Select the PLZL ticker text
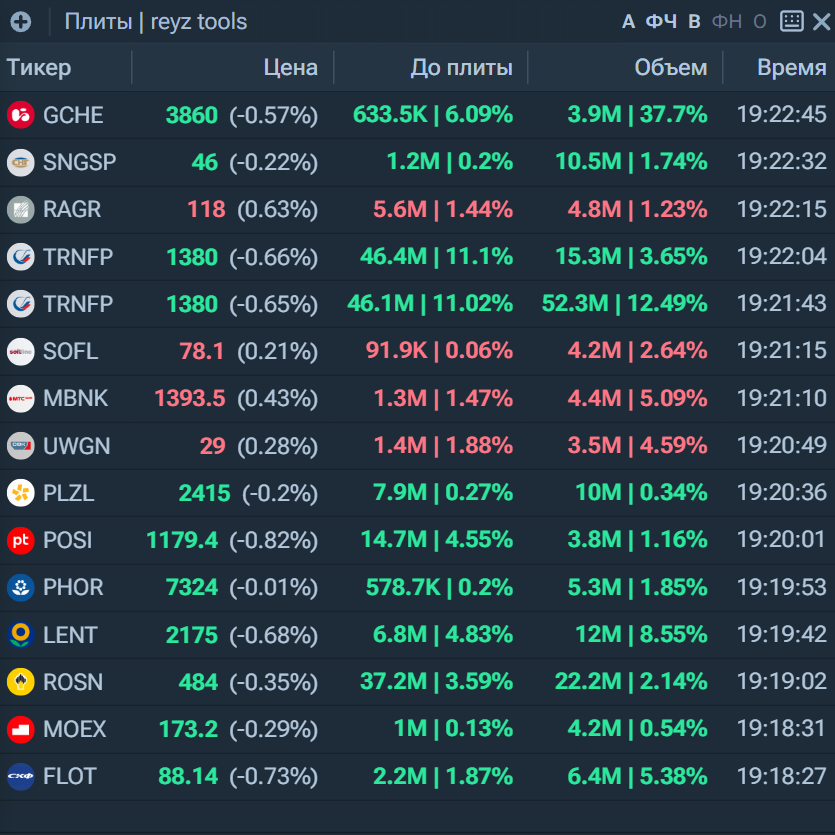 [x=68, y=493]
